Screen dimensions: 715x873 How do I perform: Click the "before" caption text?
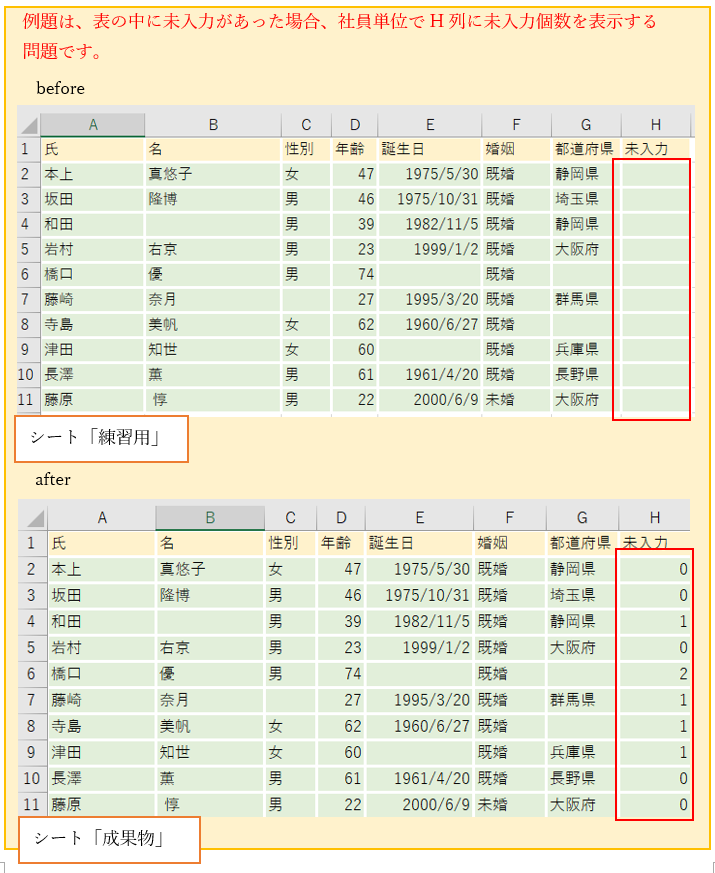point(61,89)
